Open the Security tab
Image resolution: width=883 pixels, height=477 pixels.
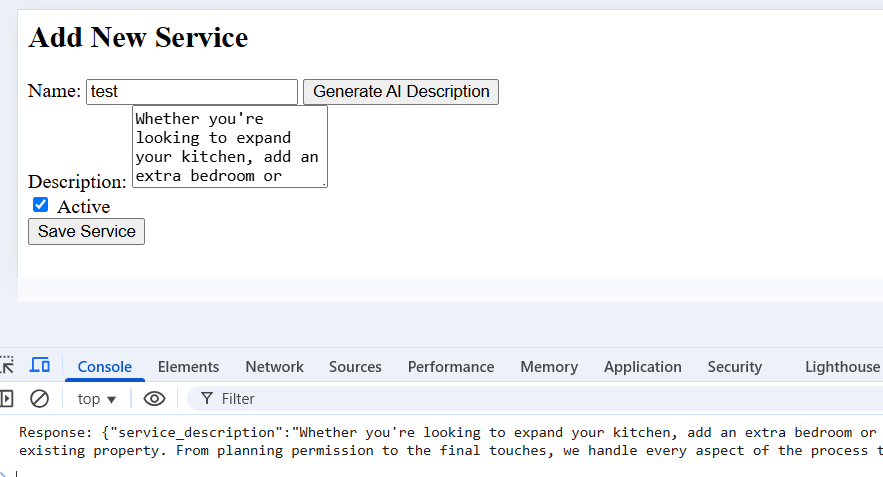[734, 367]
